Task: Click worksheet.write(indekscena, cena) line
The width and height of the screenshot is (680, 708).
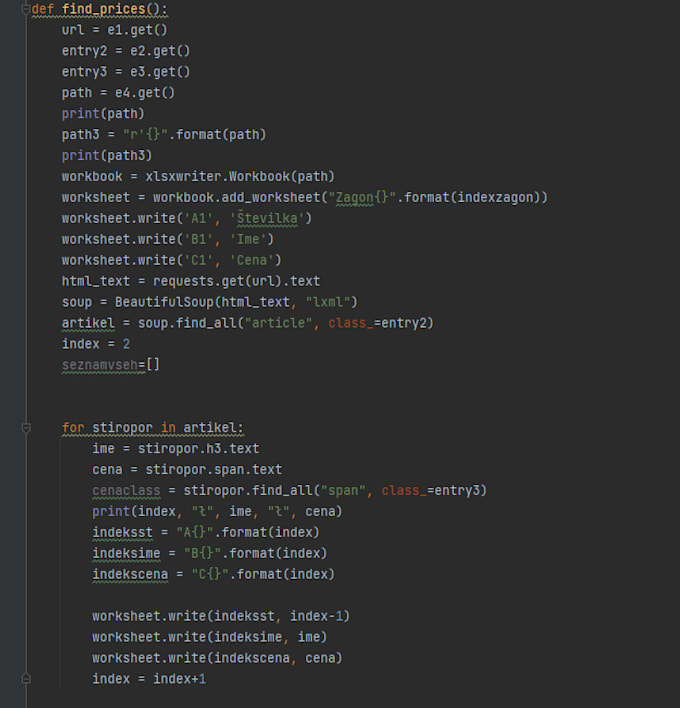Action: pos(217,658)
